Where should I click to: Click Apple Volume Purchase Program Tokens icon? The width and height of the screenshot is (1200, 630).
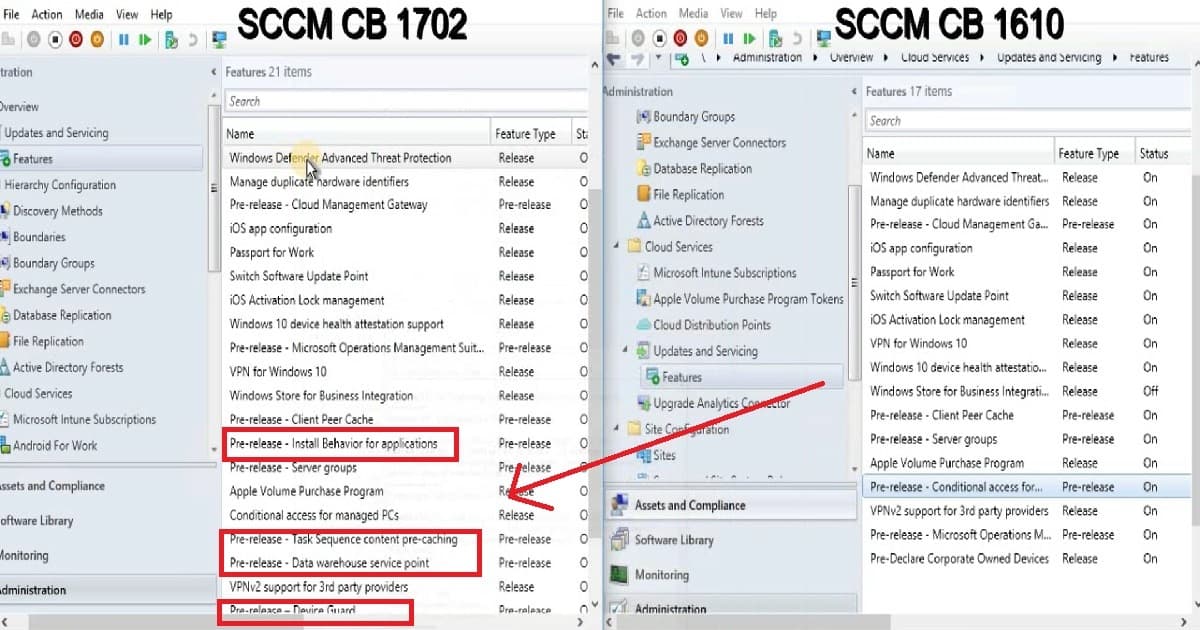click(x=643, y=298)
